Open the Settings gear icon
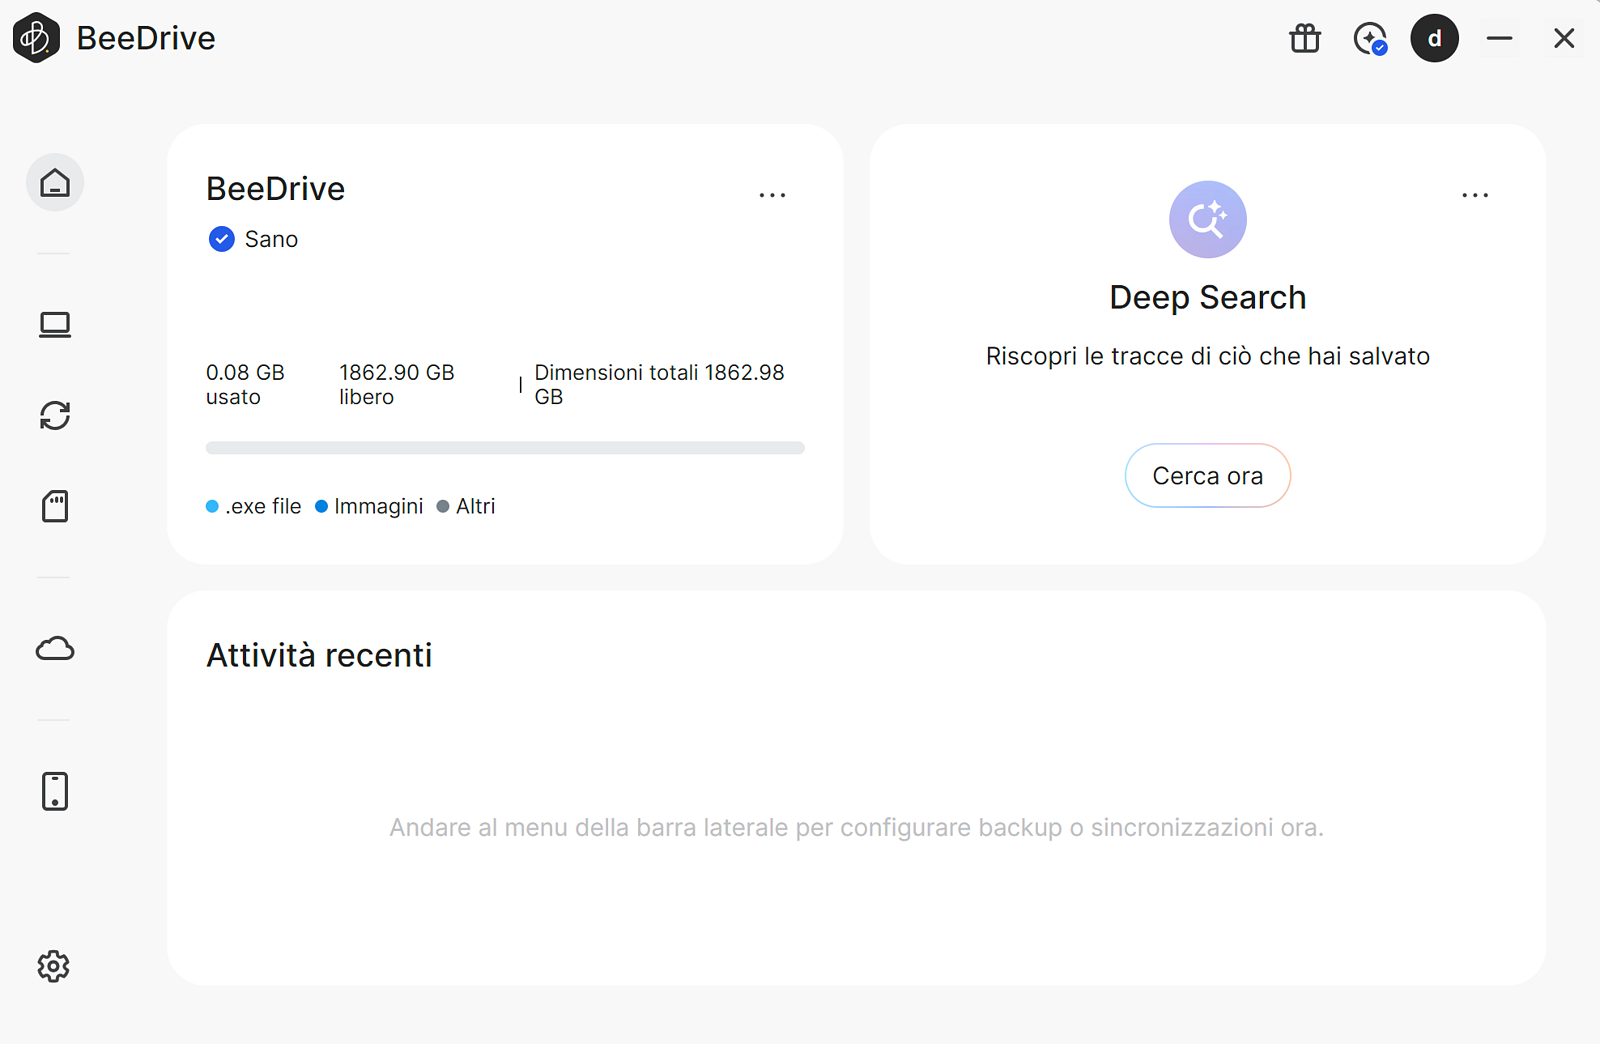 (54, 966)
